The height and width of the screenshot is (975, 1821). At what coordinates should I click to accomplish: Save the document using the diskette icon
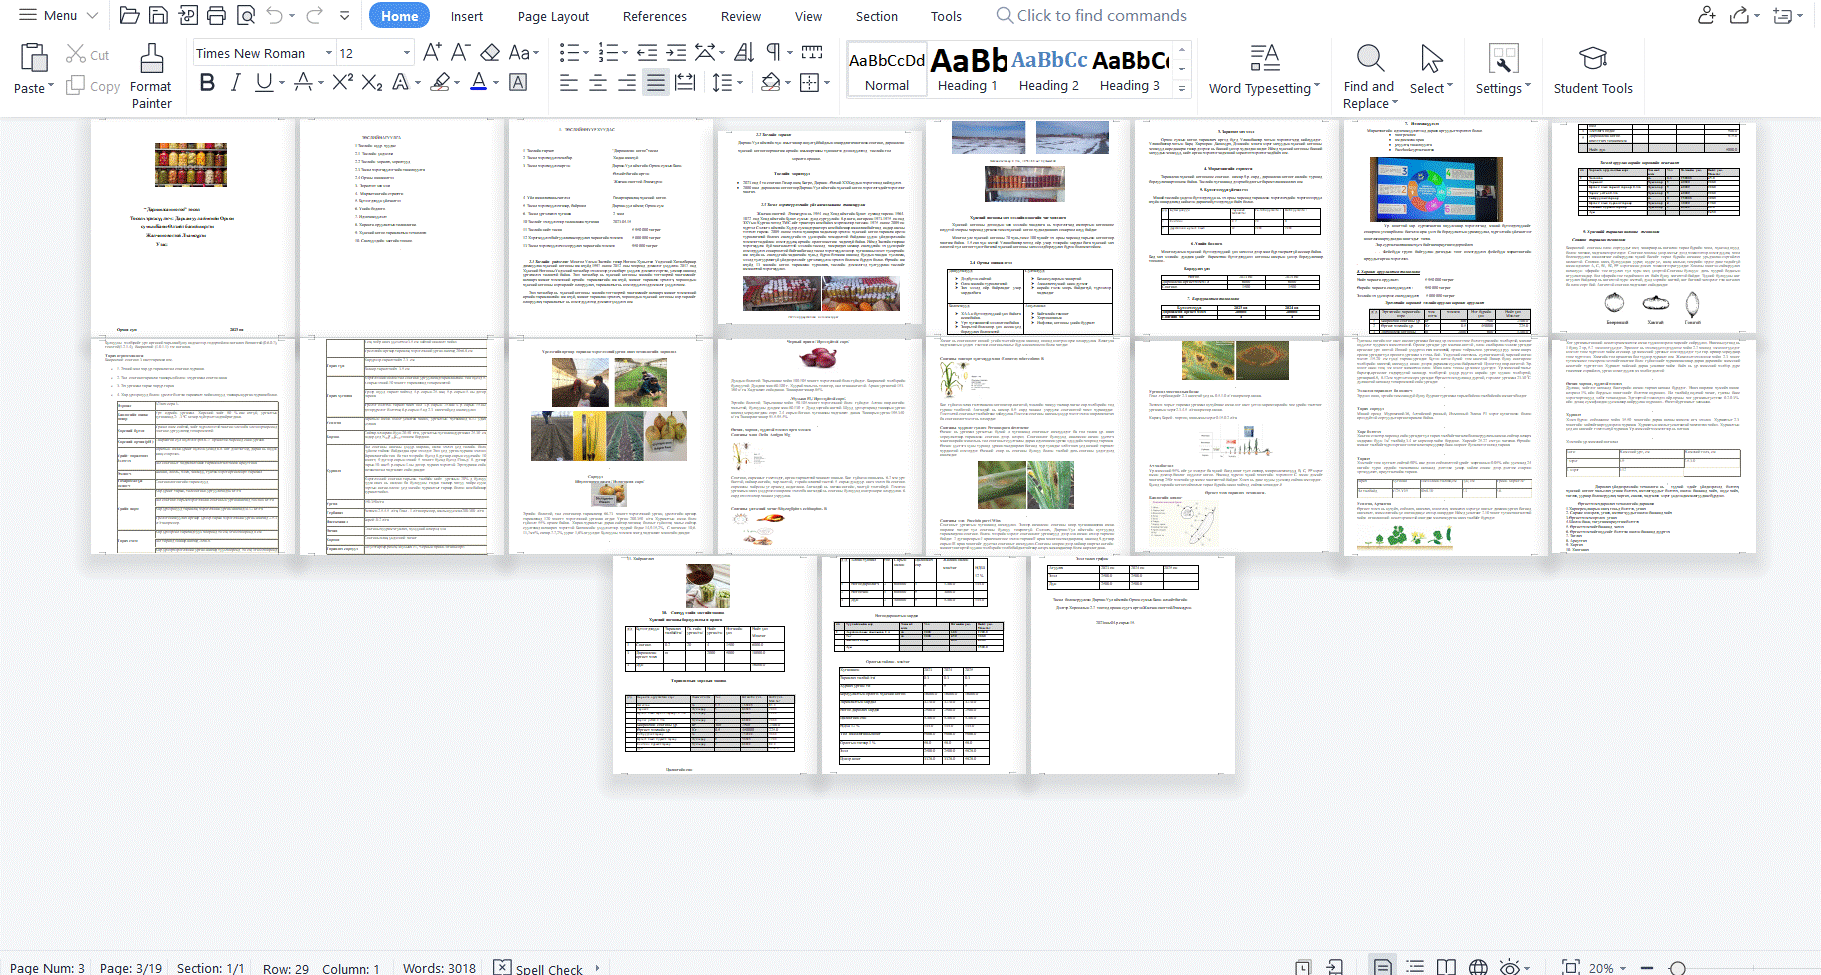158,15
